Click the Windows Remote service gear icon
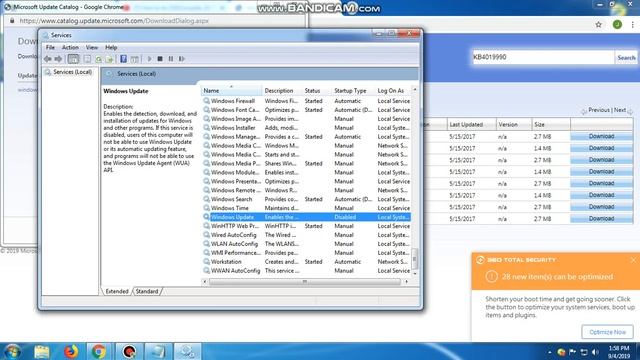 click(x=207, y=190)
